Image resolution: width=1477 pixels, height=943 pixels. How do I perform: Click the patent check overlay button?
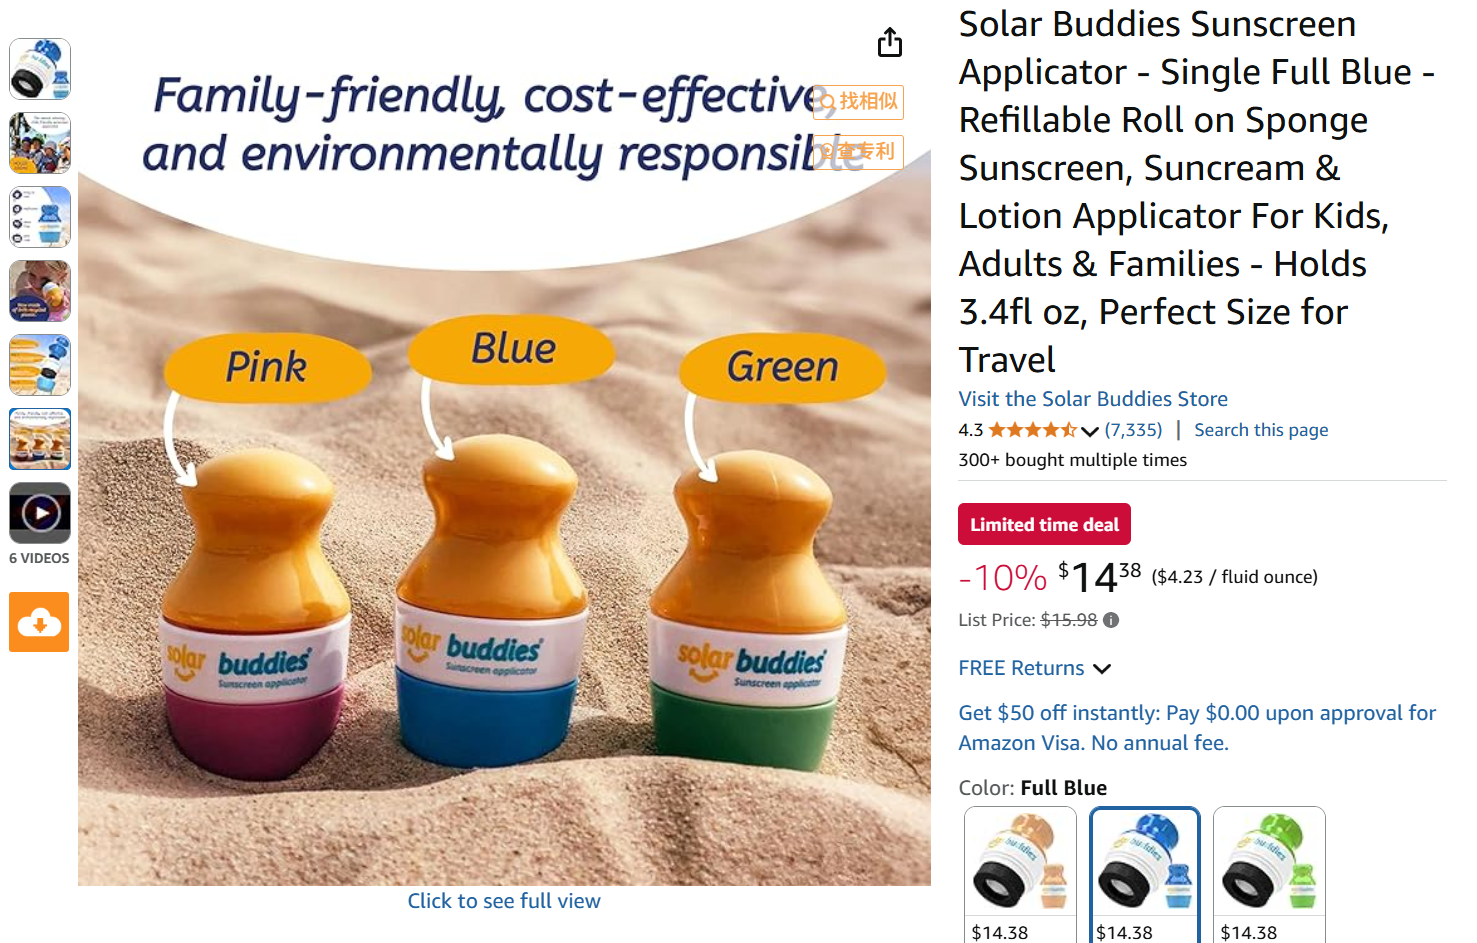[858, 152]
